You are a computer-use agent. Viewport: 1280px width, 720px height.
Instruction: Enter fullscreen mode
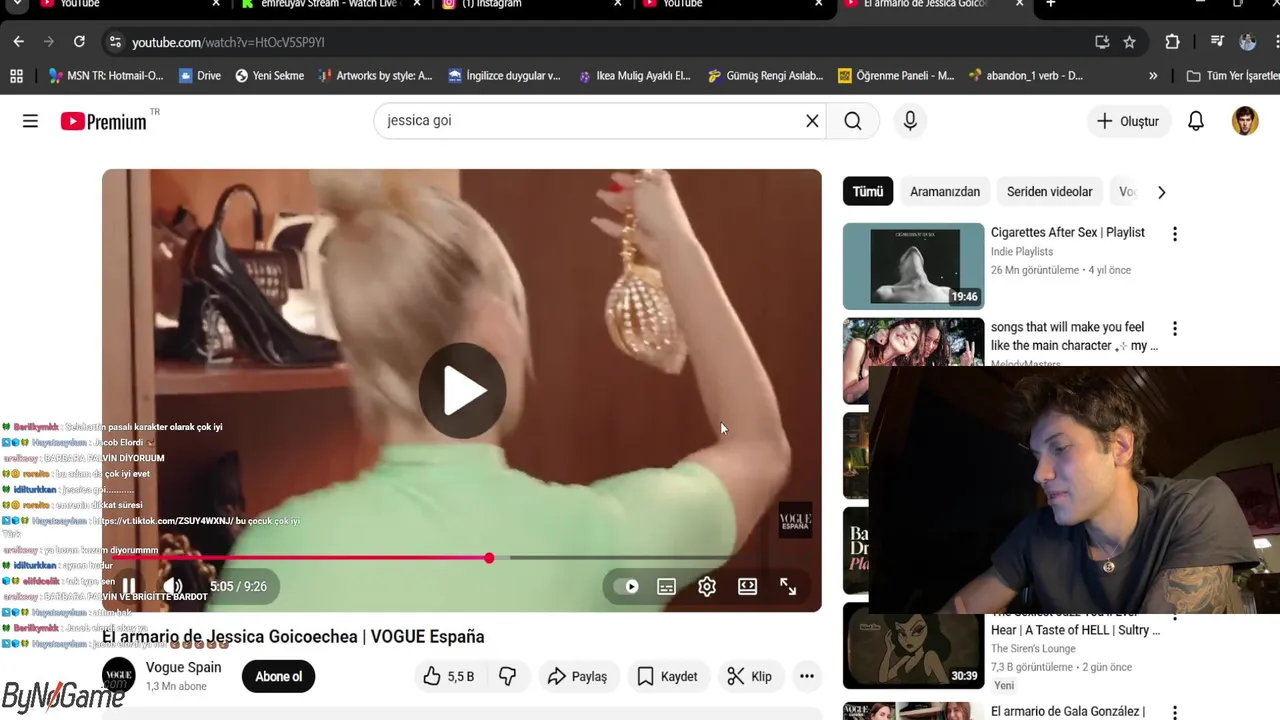[788, 587]
